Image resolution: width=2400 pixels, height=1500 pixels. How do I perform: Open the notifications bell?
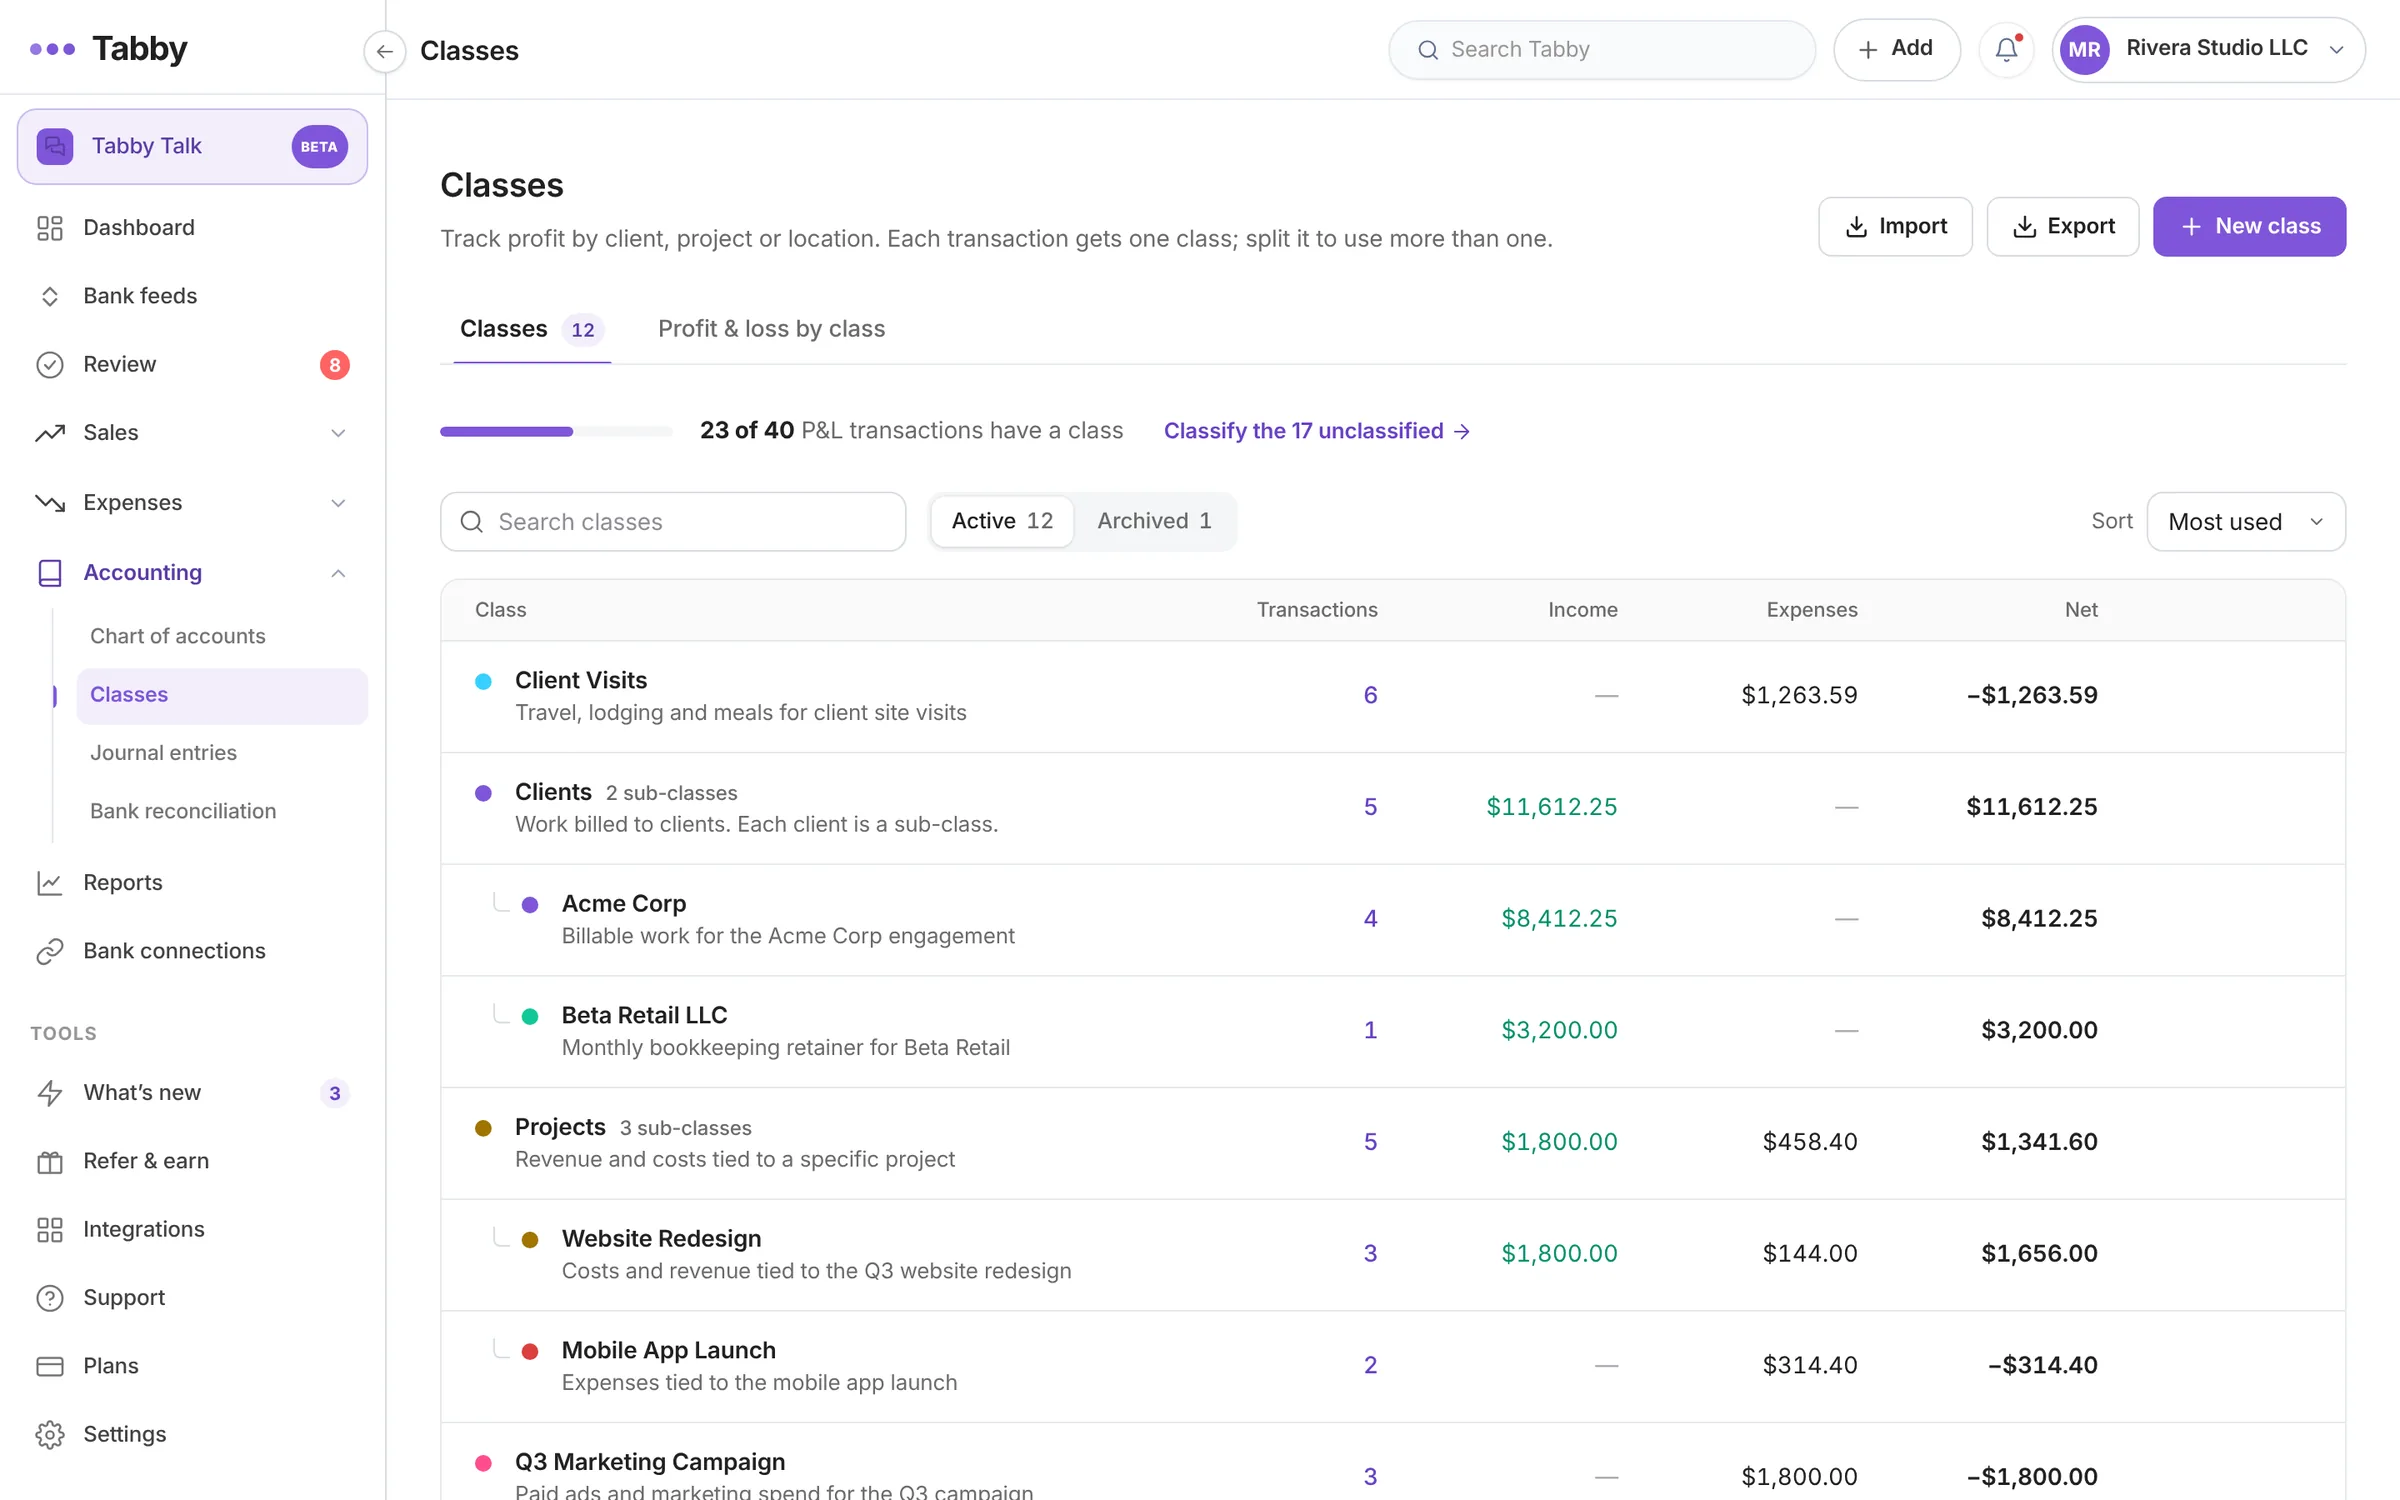[x=2006, y=49]
